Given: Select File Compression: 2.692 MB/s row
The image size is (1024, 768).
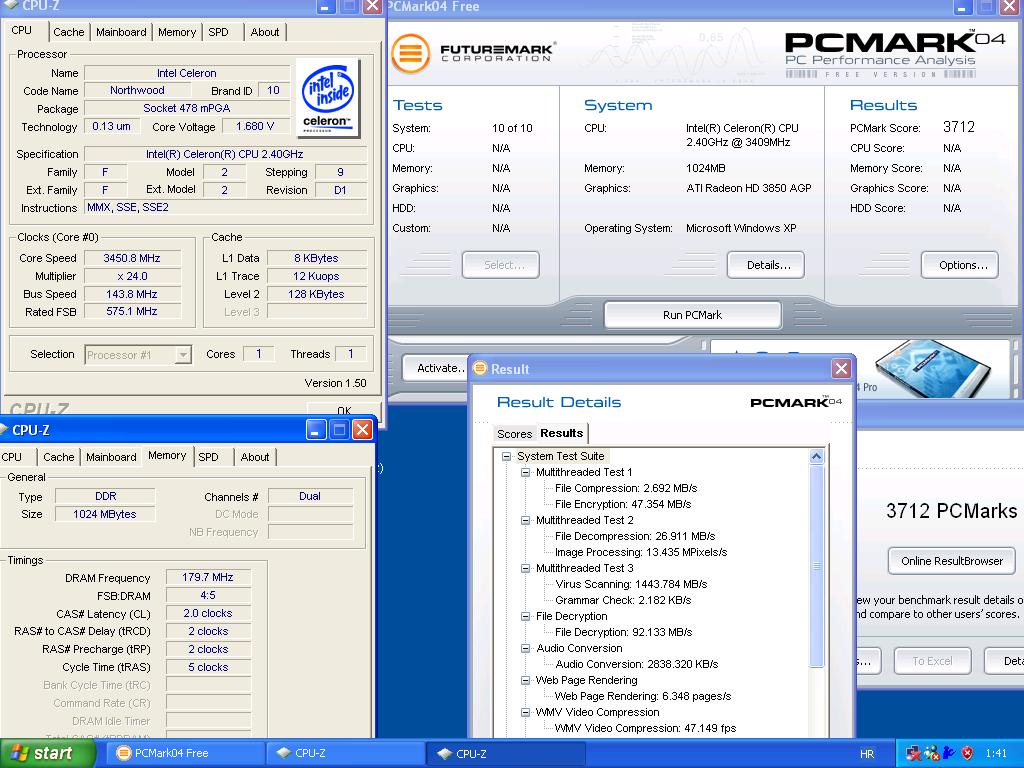Looking at the screenshot, I should point(626,488).
